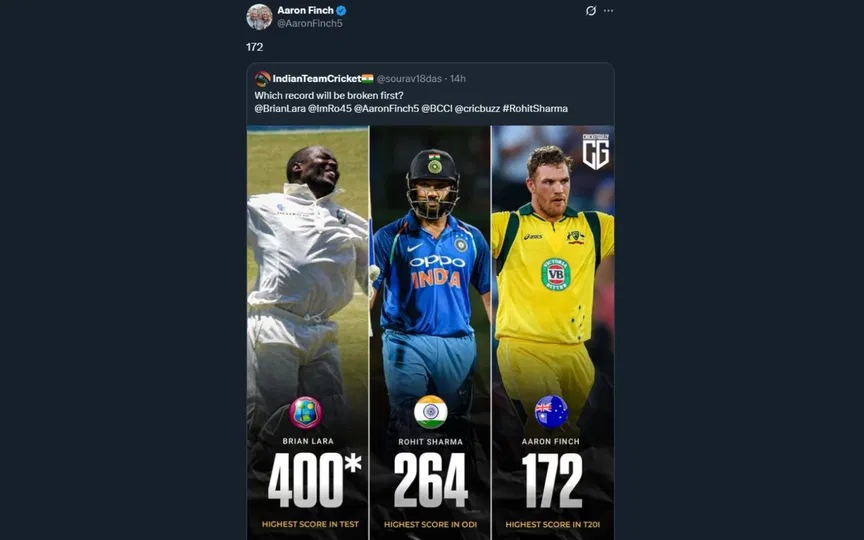The height and width of the screenshot is (540, 864).
Task: Click the @sourav18das handle
Action: coord(410,79)
